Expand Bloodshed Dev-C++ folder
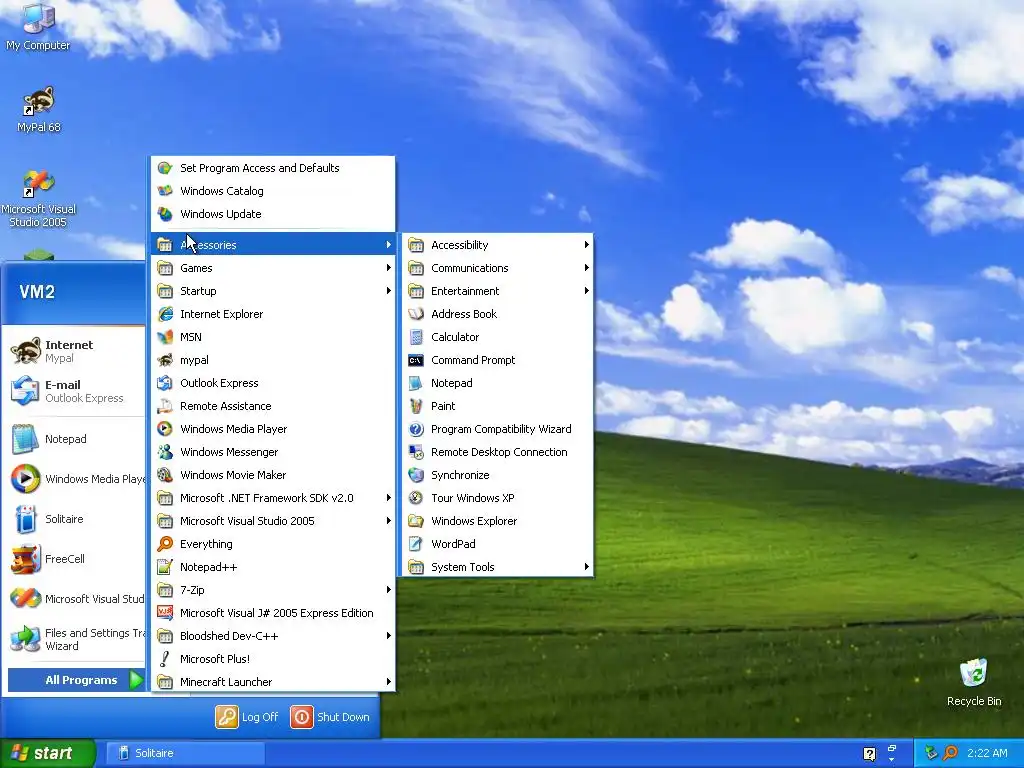The image size is (1024, 768). [273, 636]
